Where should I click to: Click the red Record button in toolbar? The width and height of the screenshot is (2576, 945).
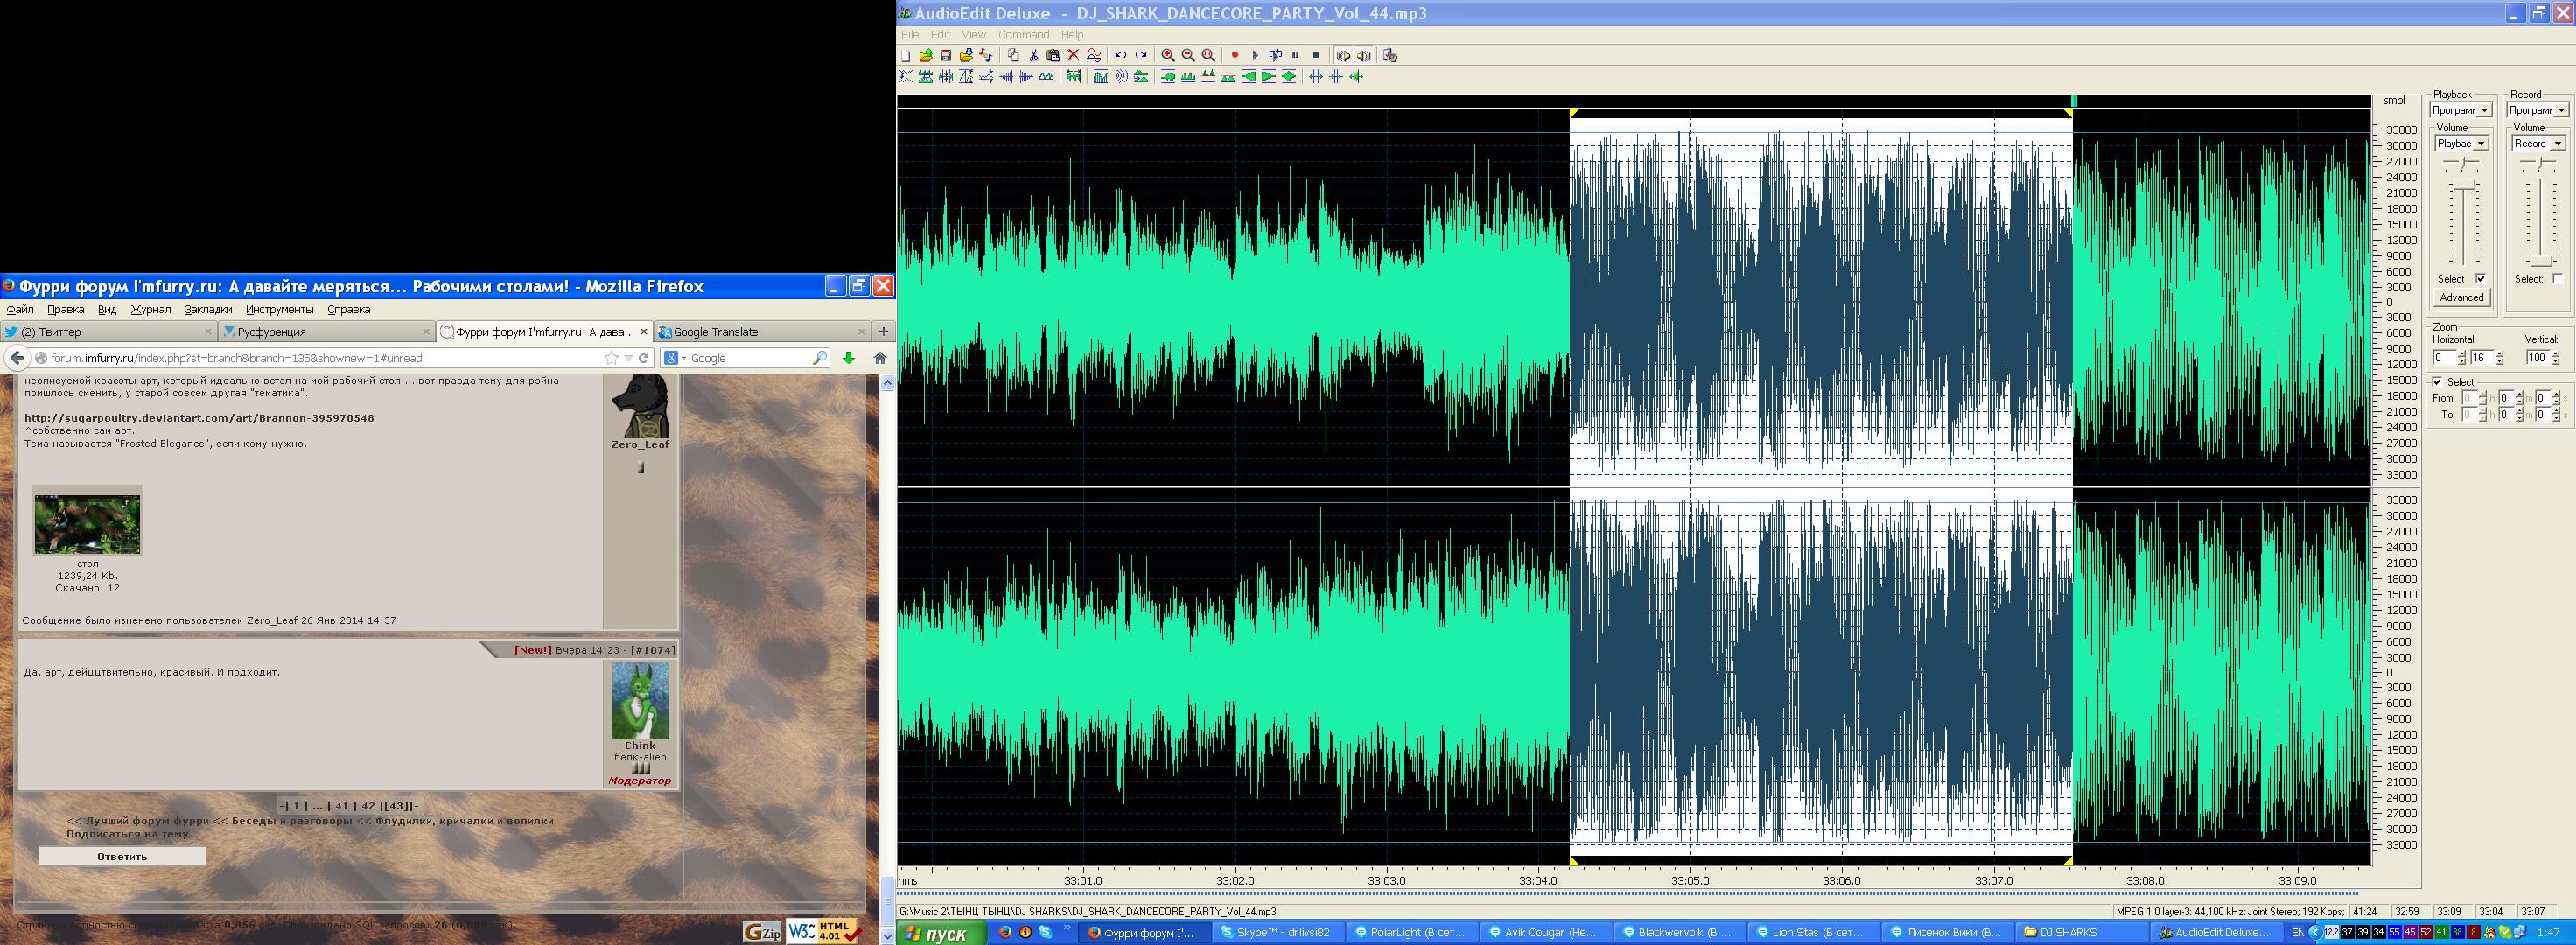coord(1234,55)
